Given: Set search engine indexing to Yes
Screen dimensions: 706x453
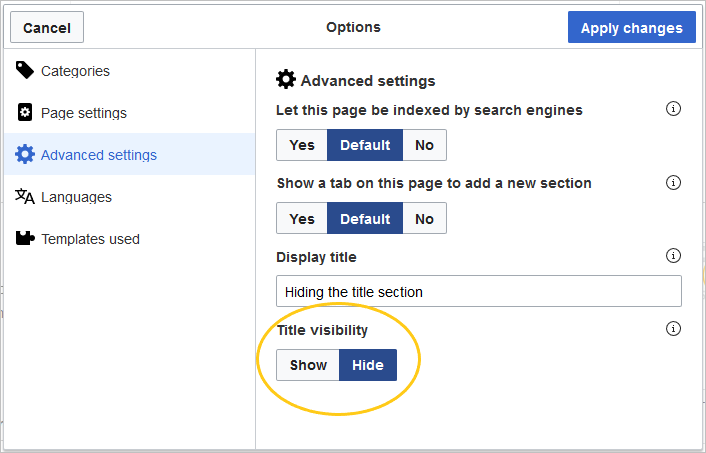Looking at the screenshot, I should point(302,145).
